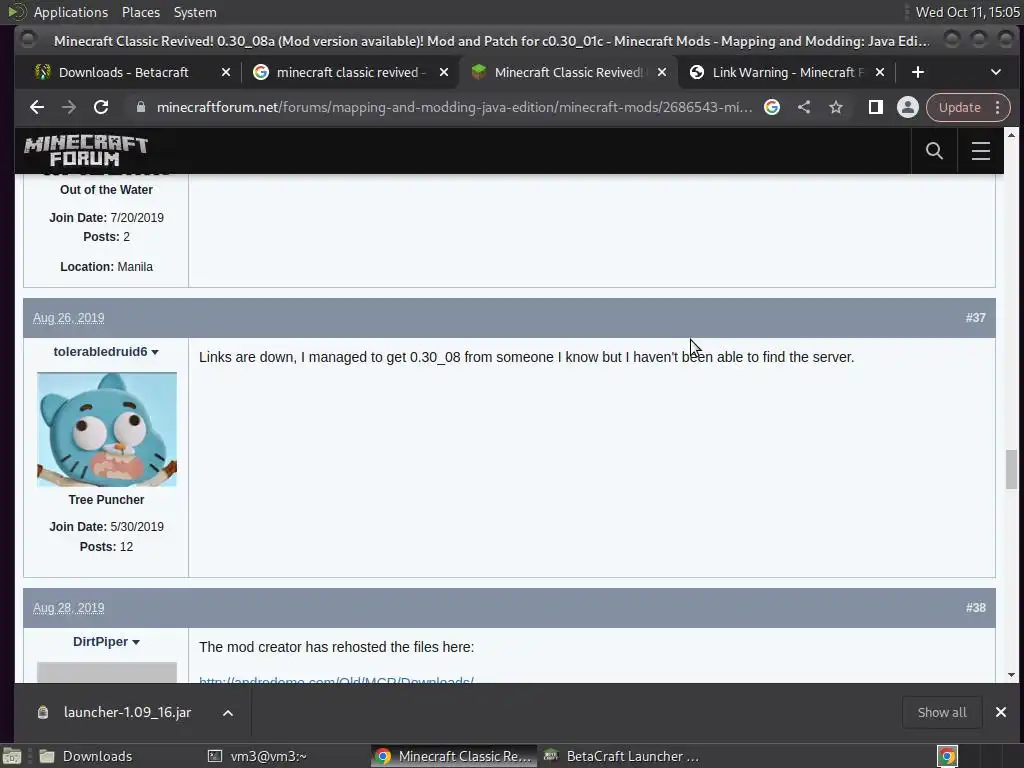Click the Update button in Chrome
Viewport: 1024px width, 768px height.
click(959, 107)
